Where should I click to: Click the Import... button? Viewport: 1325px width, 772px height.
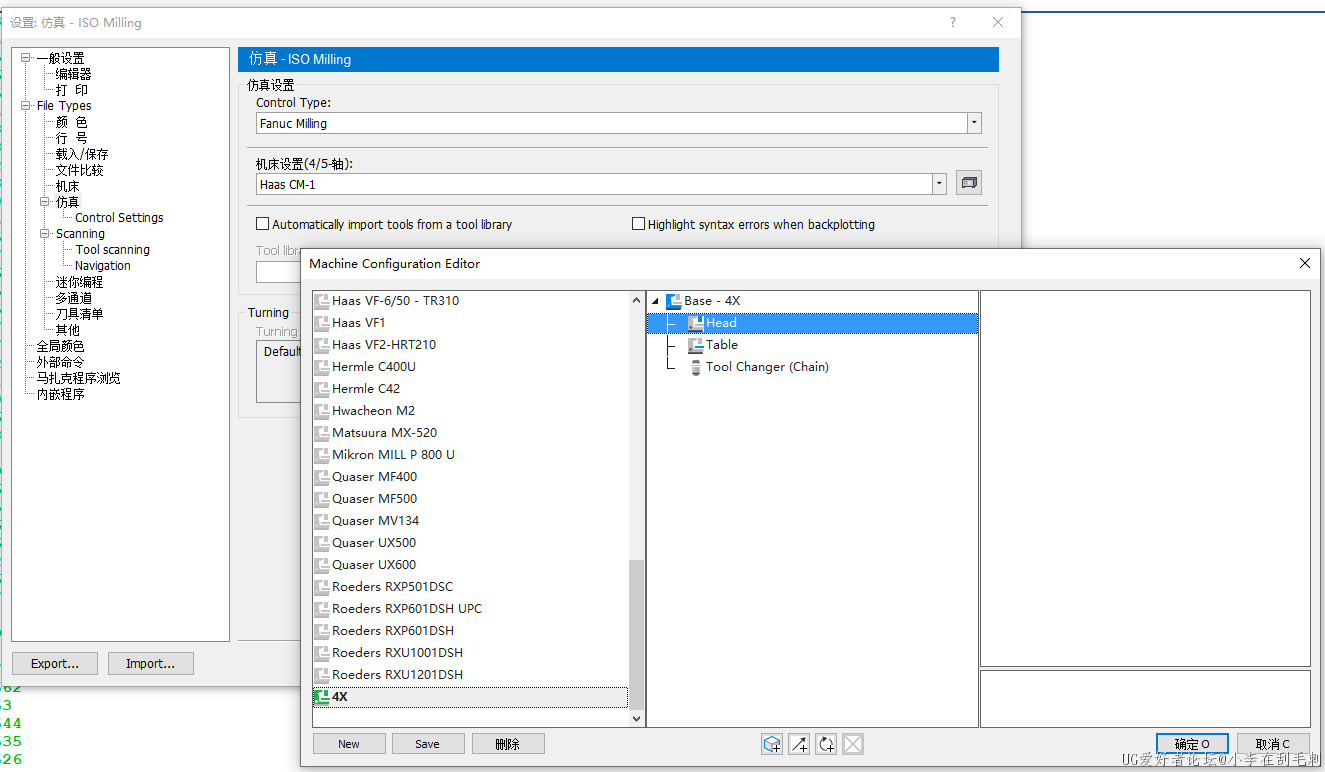coord(150,664)
